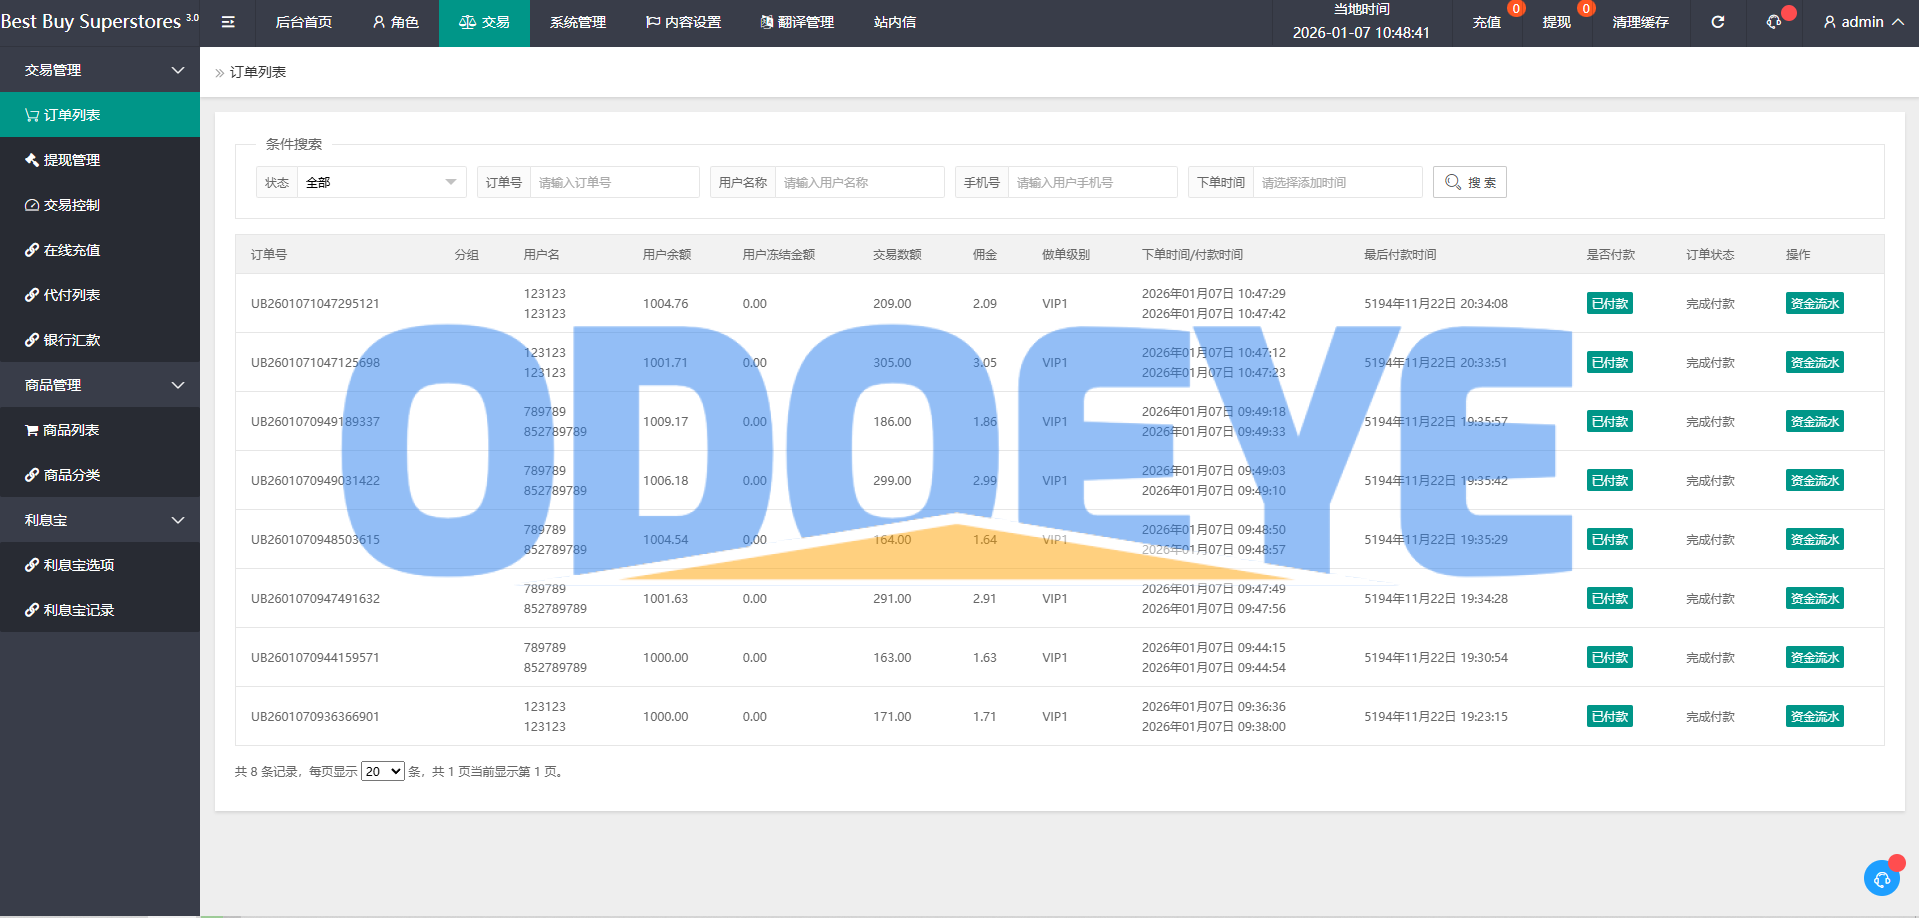Collapse the 商品管理 sidebar section
1919x918 pixels.
coord(100,385)
